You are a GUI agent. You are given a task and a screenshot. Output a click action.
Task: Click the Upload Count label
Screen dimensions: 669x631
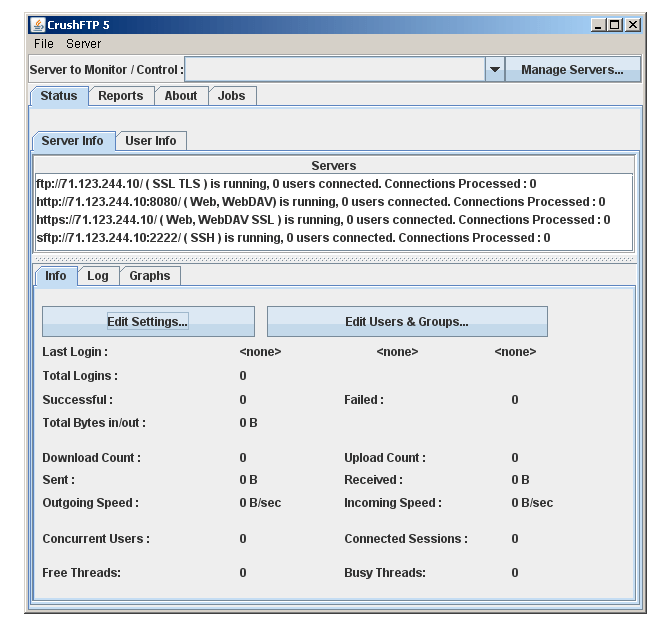385,458
